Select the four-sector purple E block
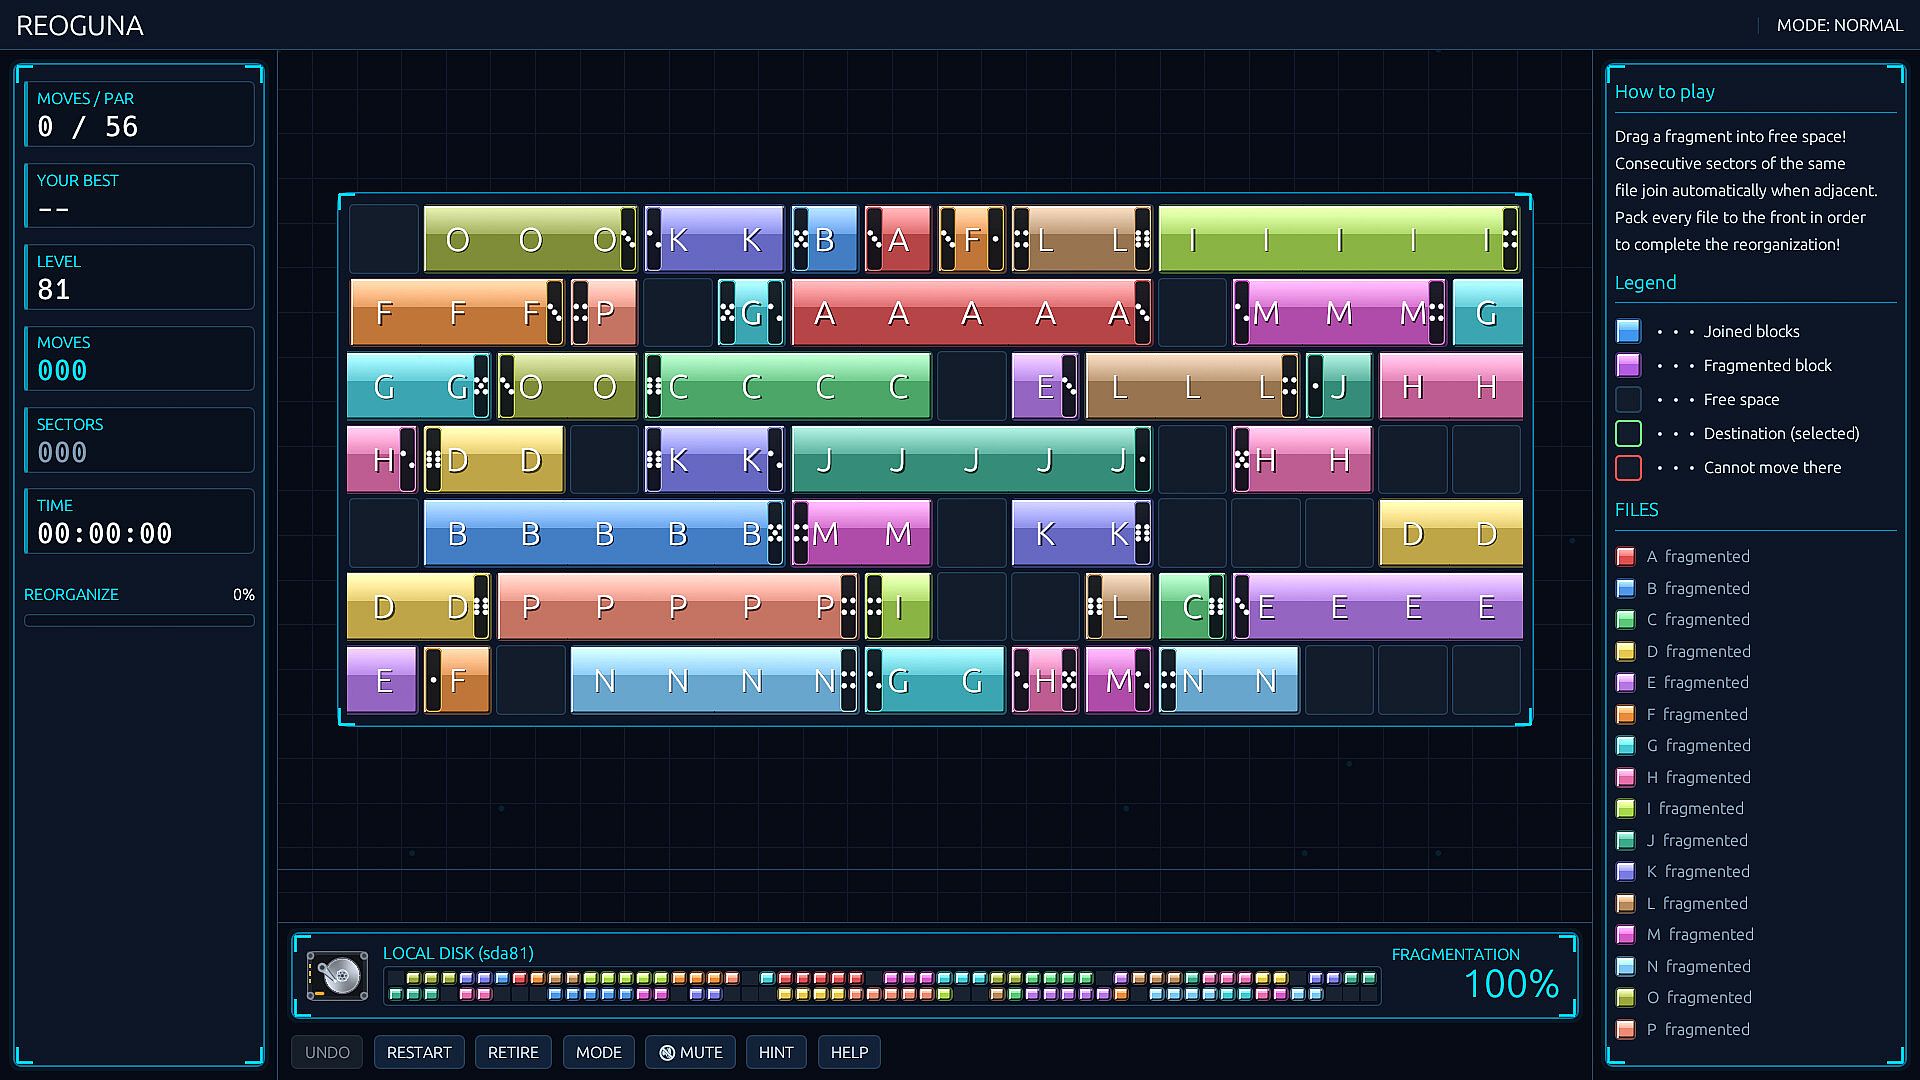This screenshot has height=1080, width=1920. click(x=1378, y=606)
